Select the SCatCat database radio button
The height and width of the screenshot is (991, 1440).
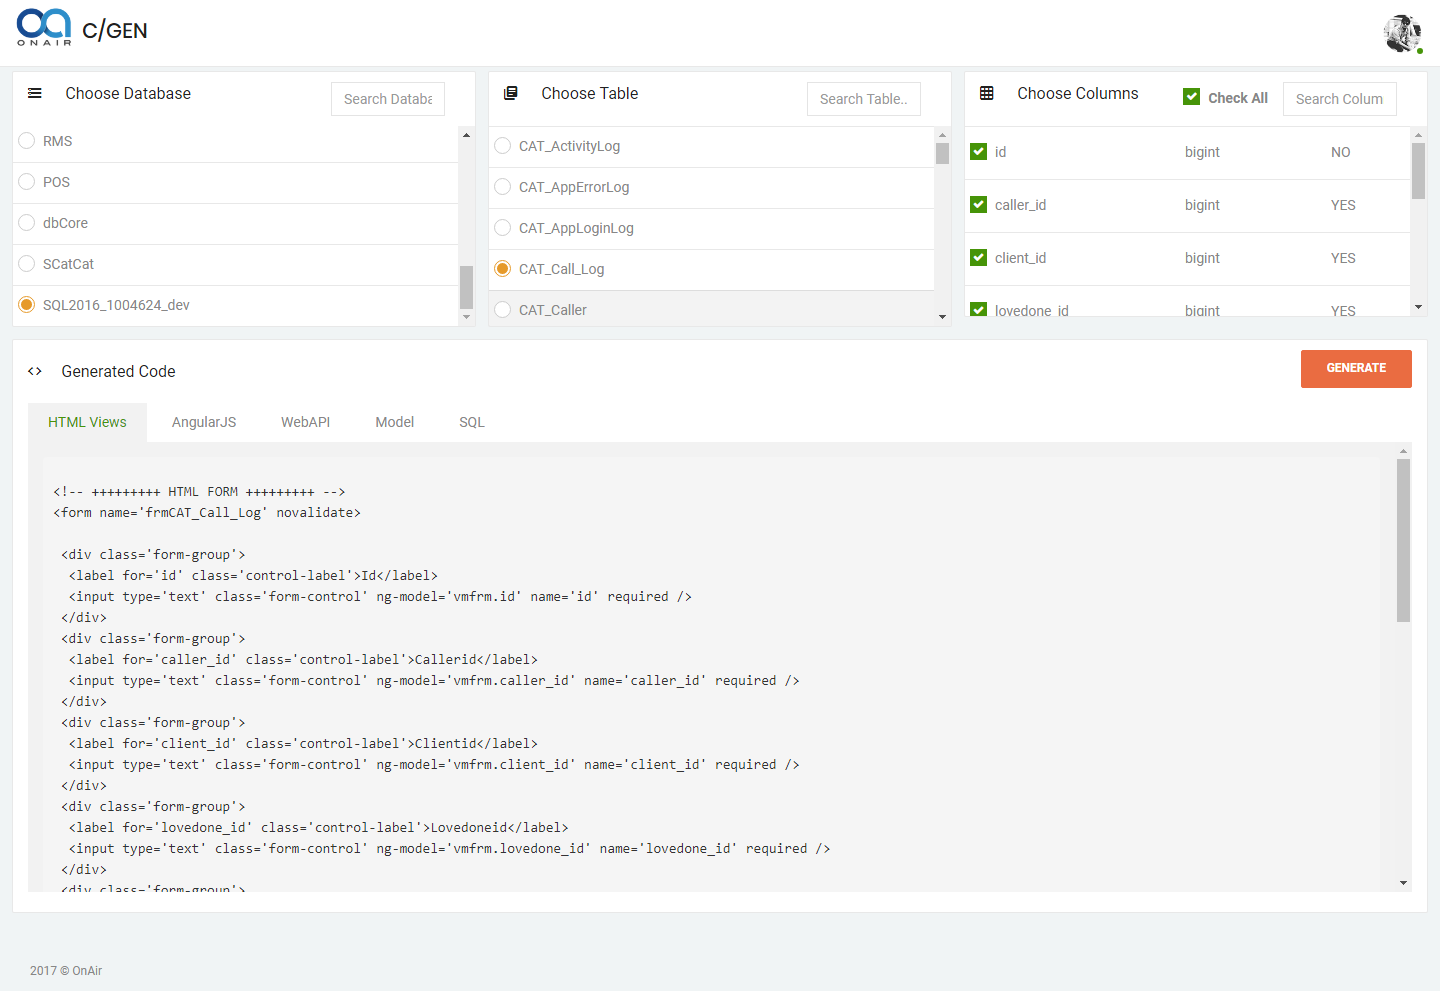[x=27, y=264]
